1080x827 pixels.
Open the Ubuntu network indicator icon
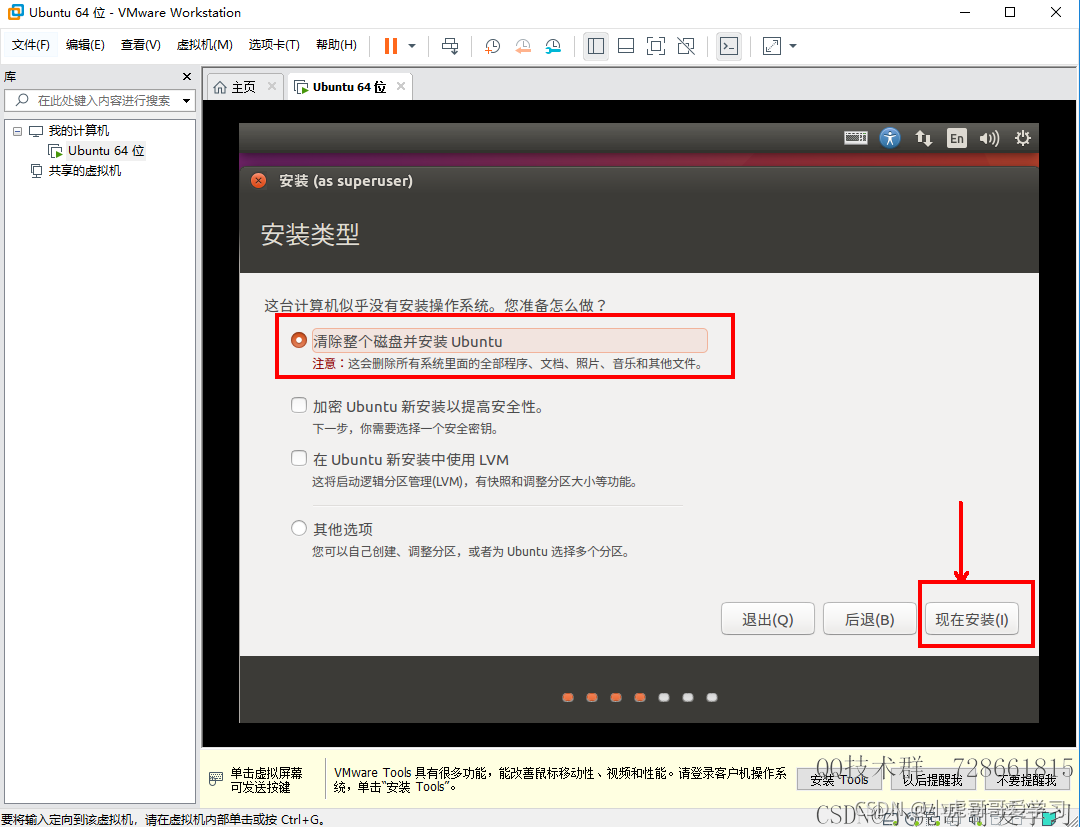924,138
